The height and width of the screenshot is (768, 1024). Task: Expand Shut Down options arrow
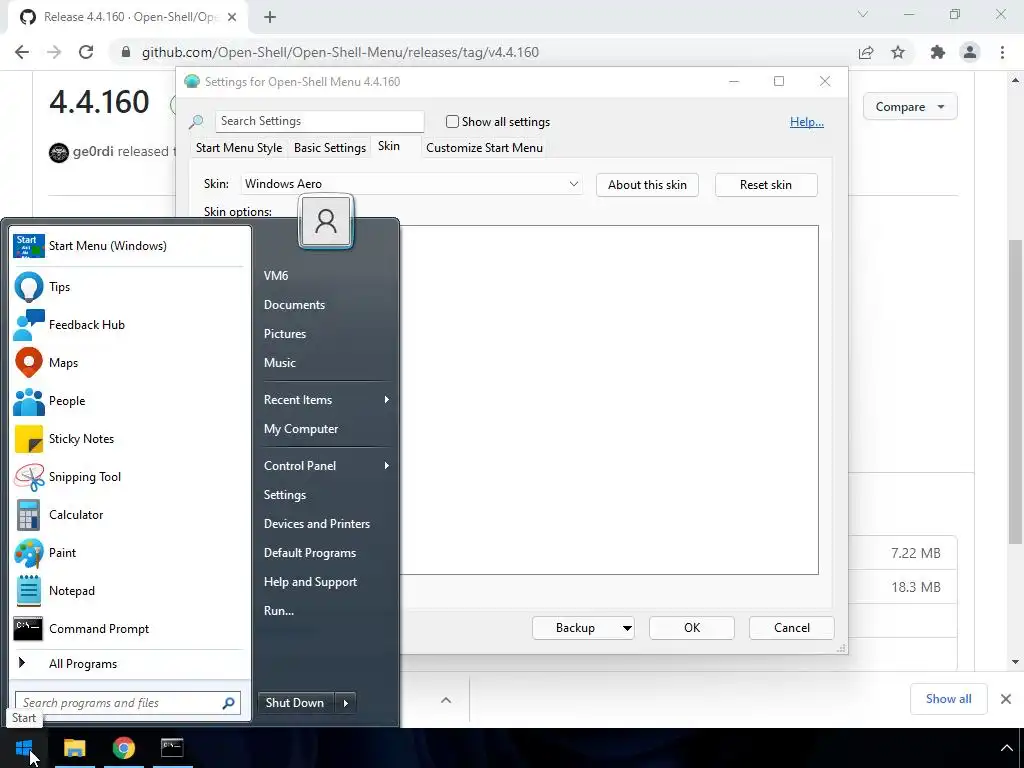point(345,703)
